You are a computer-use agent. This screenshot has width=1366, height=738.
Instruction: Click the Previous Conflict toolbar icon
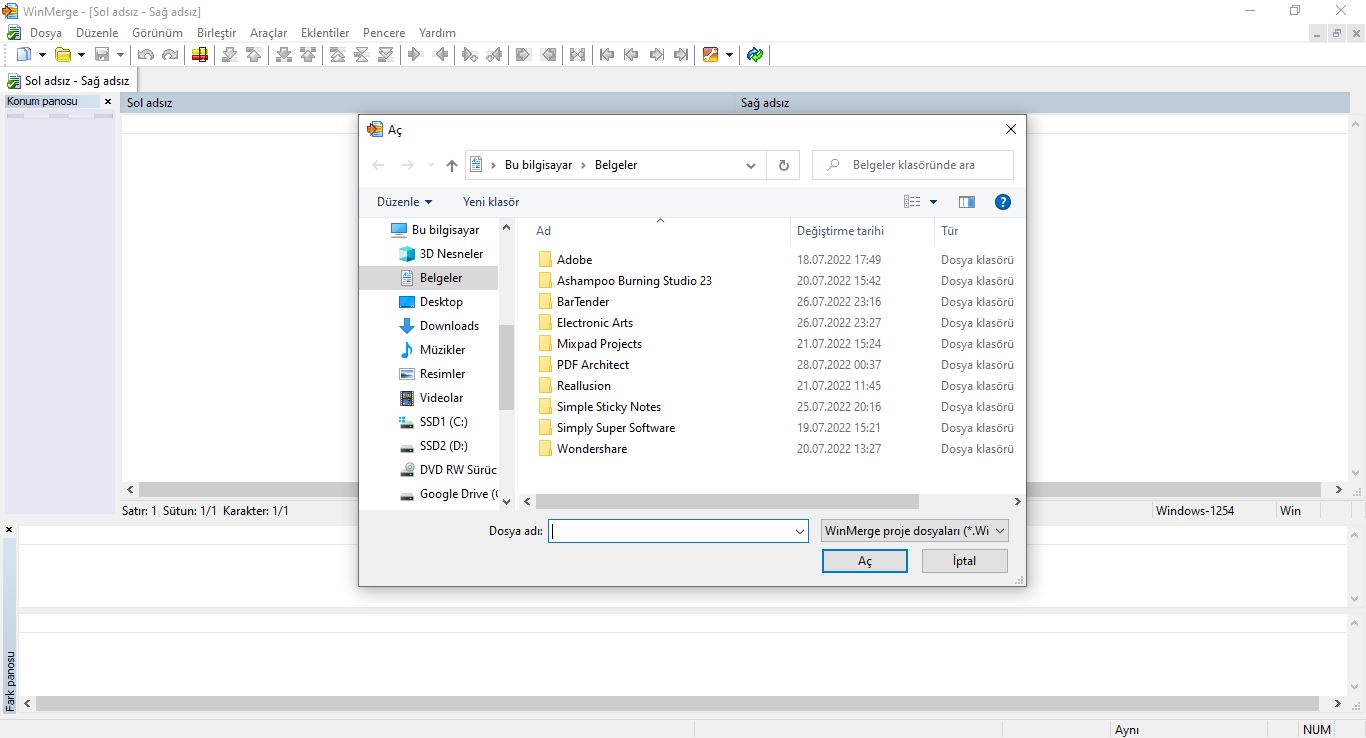pyautogui.click(x=308, y=54)
